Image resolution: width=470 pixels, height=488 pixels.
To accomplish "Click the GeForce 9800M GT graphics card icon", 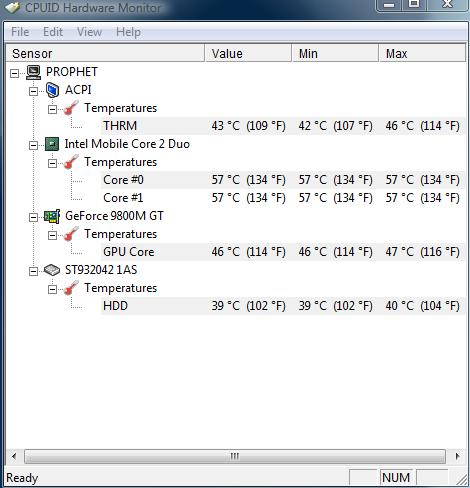I will (x=52, y=216).
